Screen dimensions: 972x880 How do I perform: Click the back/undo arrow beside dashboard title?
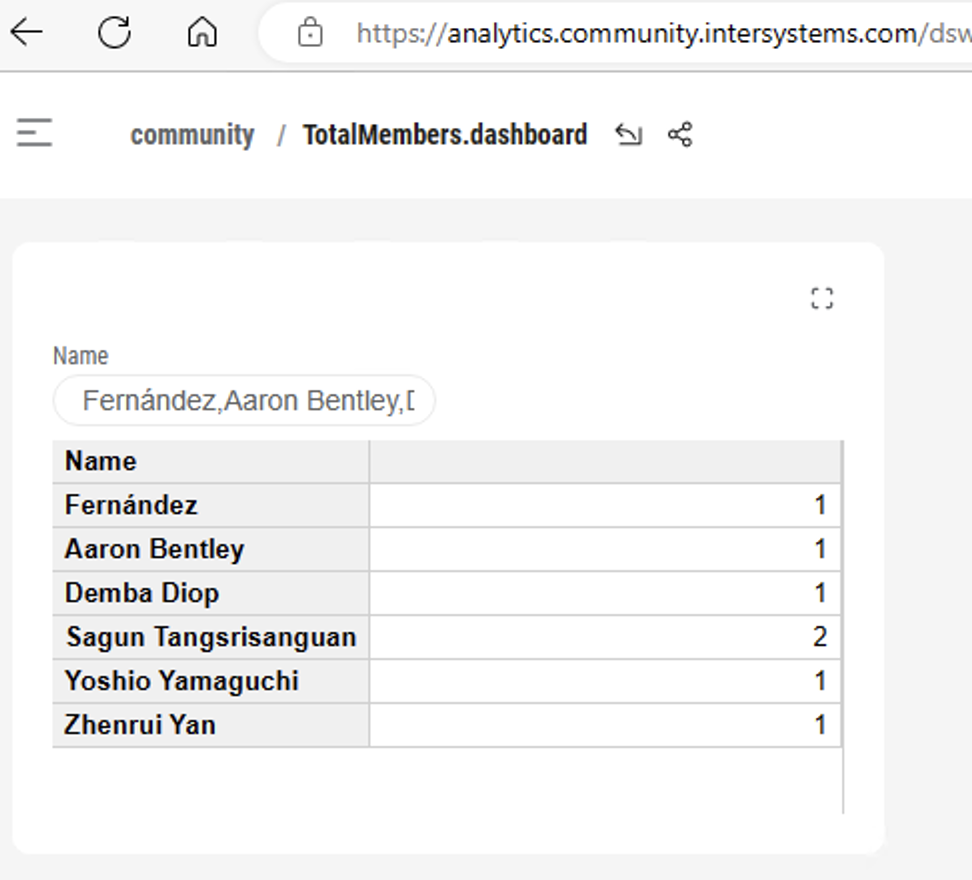click(629, 134)
